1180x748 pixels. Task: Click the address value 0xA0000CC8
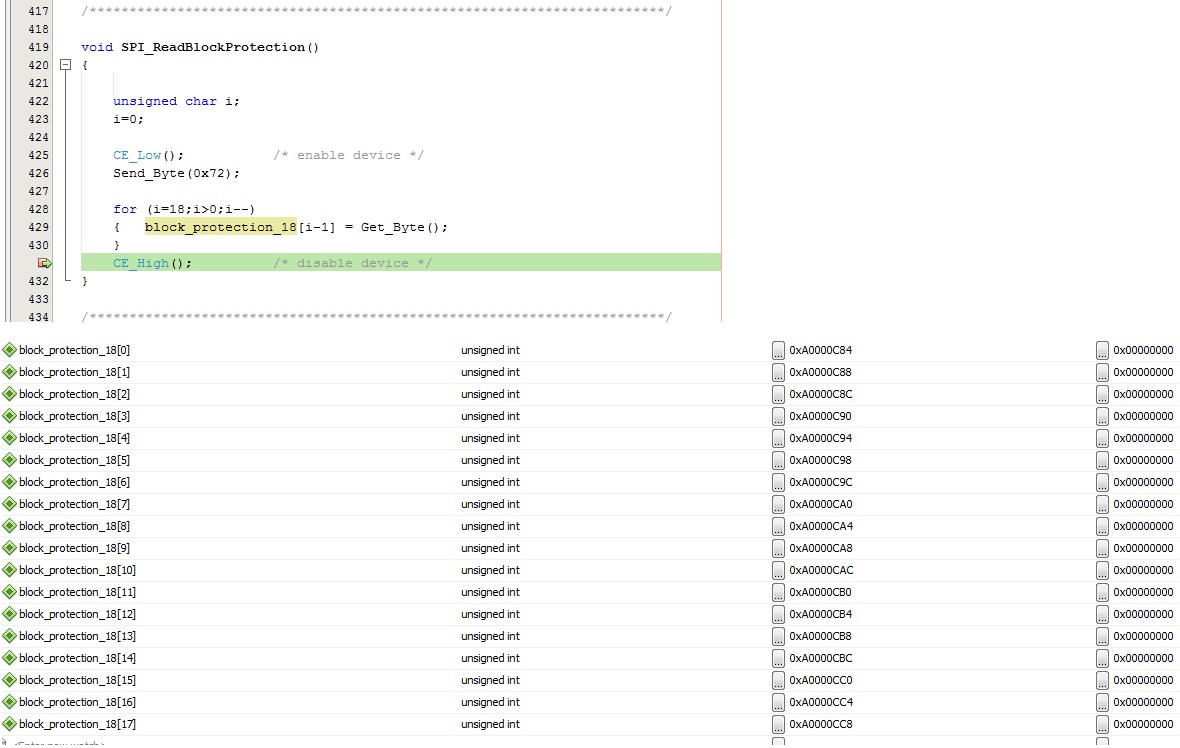tap(820, 724)
